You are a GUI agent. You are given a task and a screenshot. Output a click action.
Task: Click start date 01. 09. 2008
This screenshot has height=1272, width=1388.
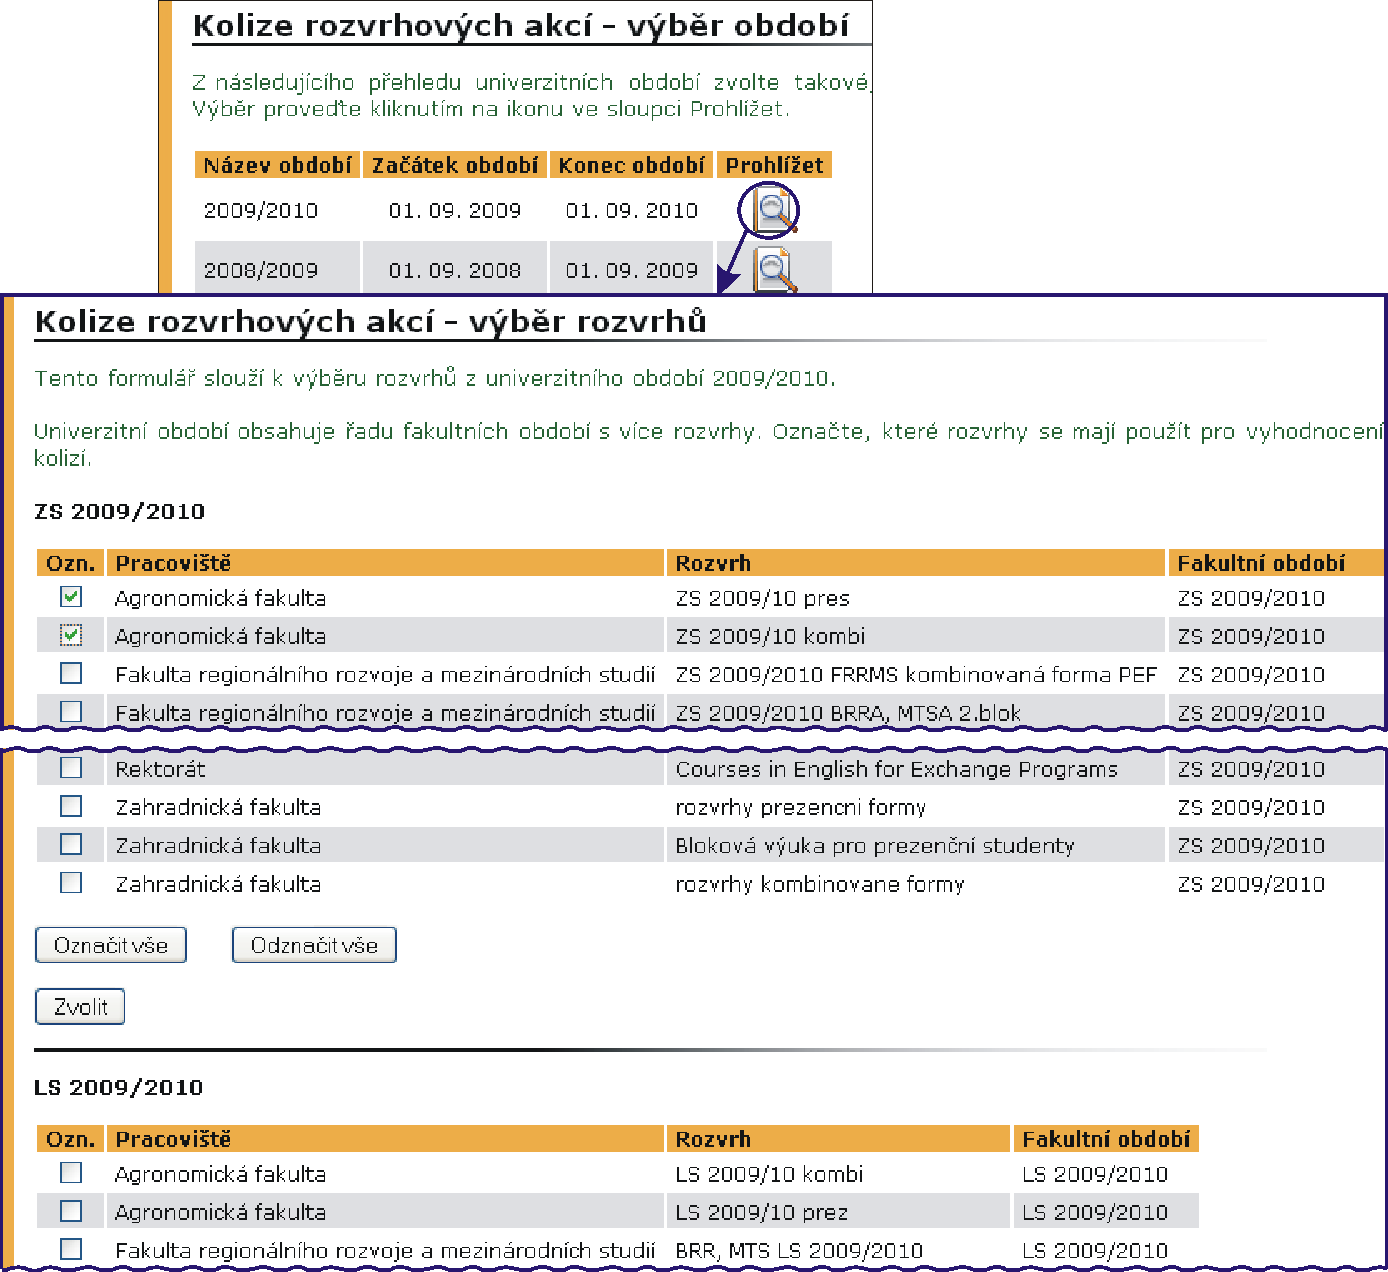pyautogui.click(x=455, y=270)
